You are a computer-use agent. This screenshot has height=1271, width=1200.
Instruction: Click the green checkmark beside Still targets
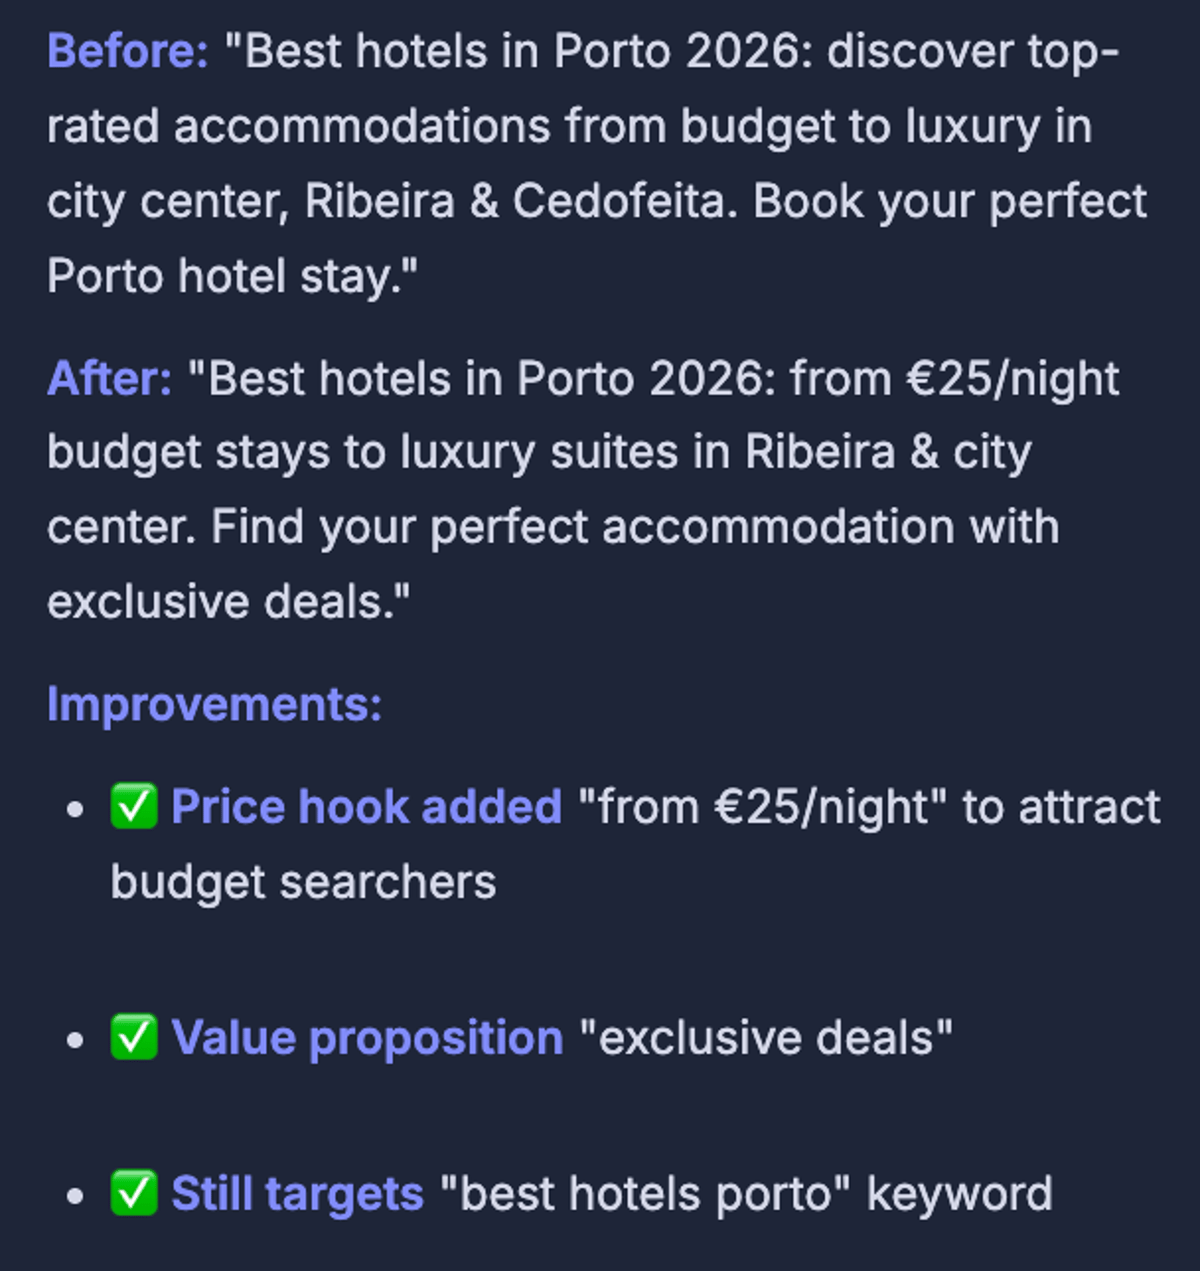coord(134,1193)
